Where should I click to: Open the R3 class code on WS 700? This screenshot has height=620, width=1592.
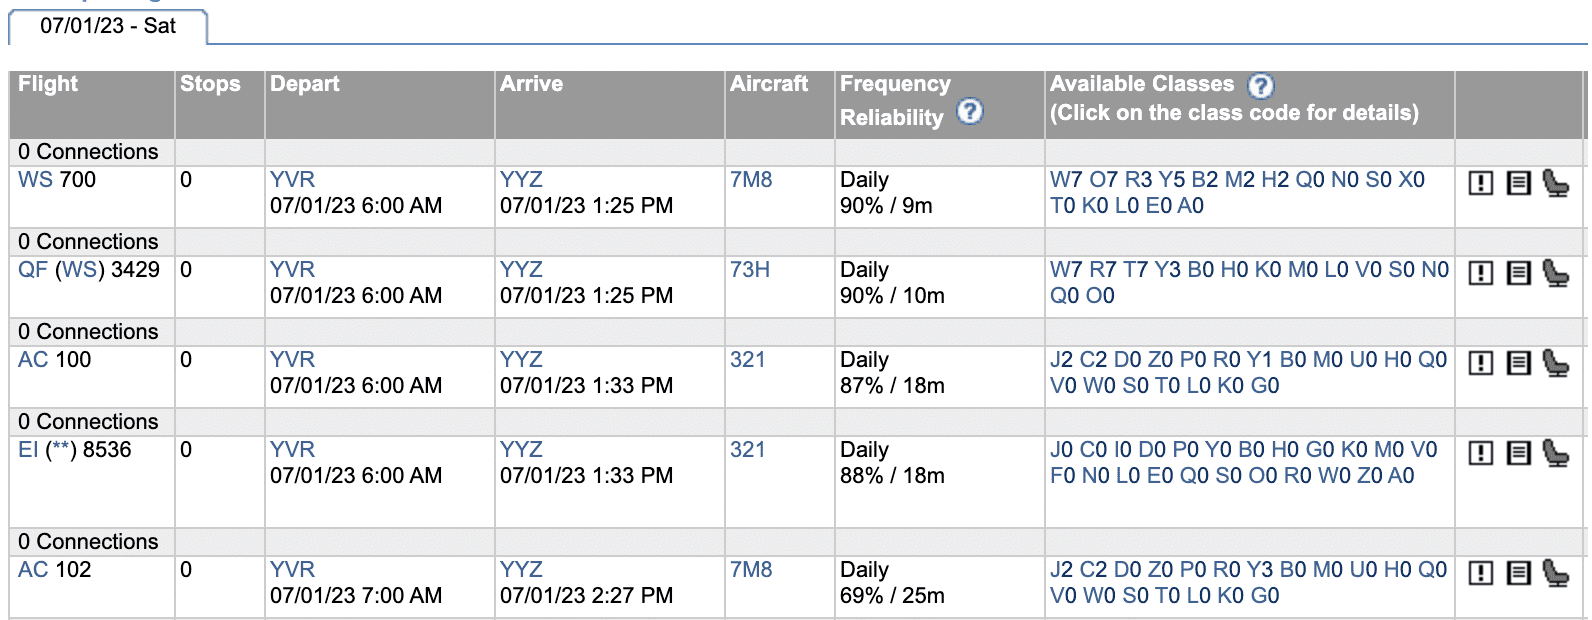[1138, 180]
